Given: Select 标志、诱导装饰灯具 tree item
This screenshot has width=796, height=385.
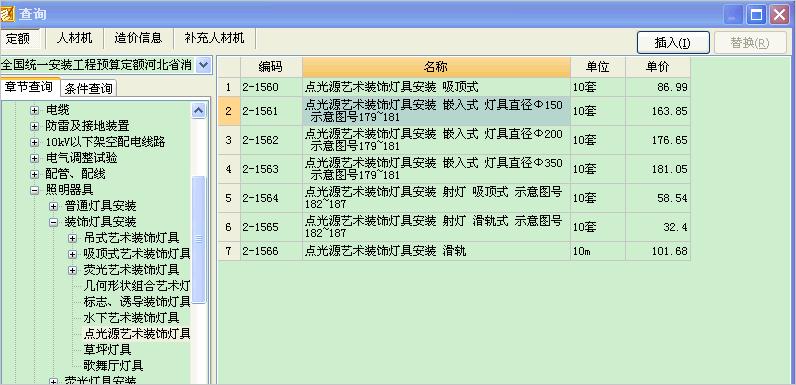Looking at the screenshot, I should [x=137, y=302].
